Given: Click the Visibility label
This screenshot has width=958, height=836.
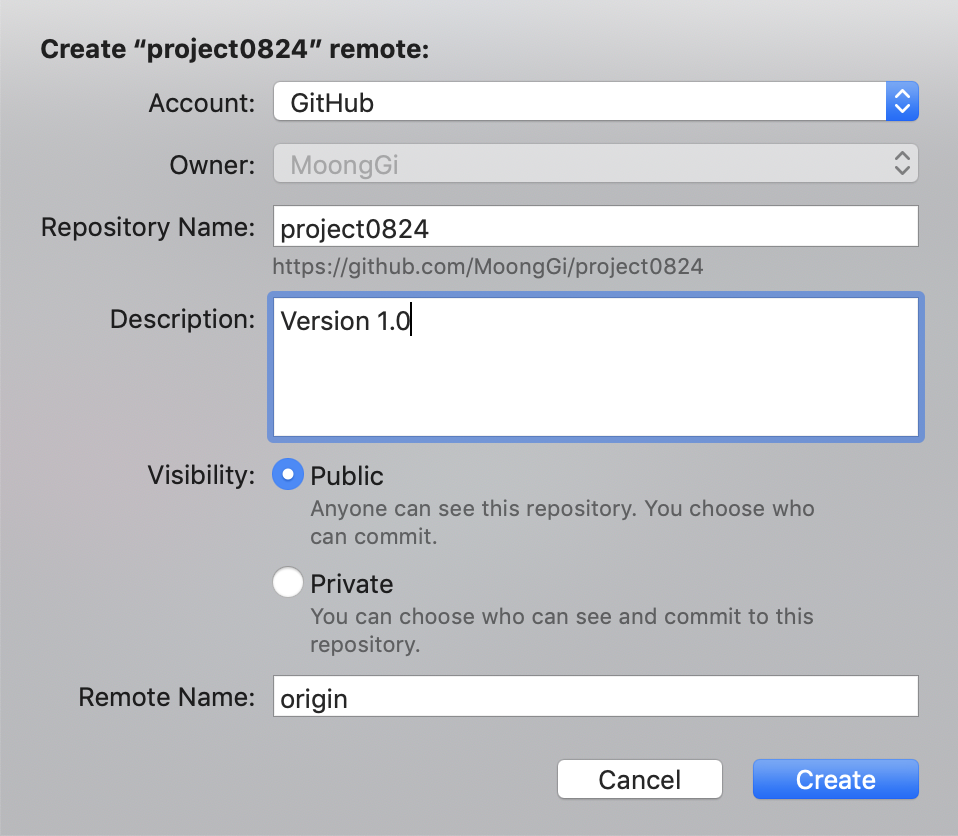Looking at the screenshot, I should [201, 475].
